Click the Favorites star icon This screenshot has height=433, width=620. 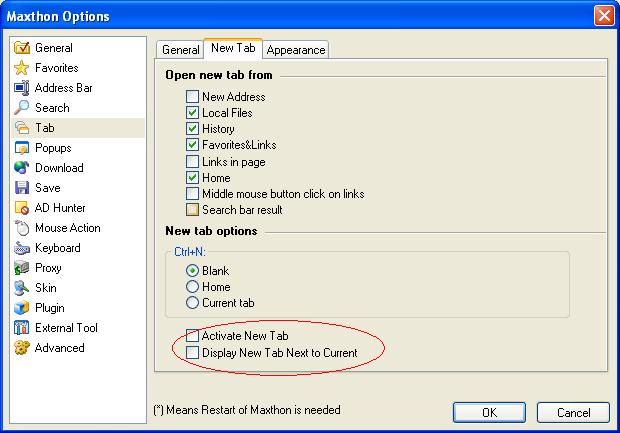pyautogui.click(x=22, y=68)
